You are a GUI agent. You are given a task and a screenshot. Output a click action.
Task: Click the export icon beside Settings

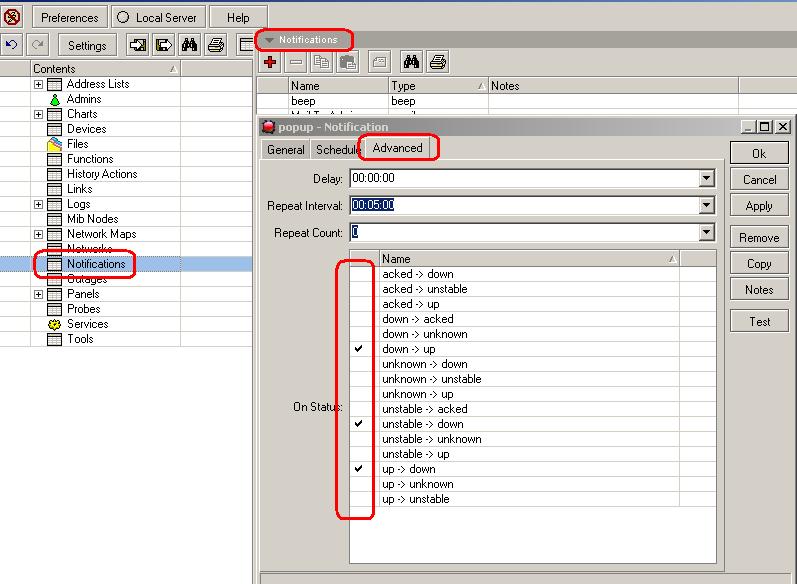(164, 45)
